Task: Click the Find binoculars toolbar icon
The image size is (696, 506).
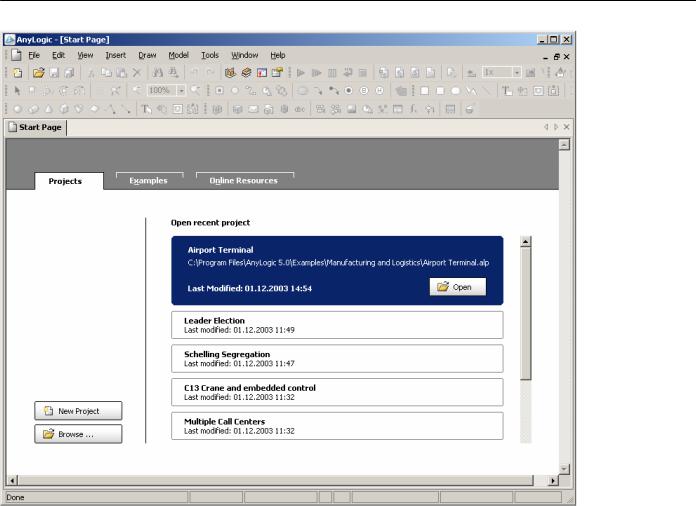Action: [158, 73]
